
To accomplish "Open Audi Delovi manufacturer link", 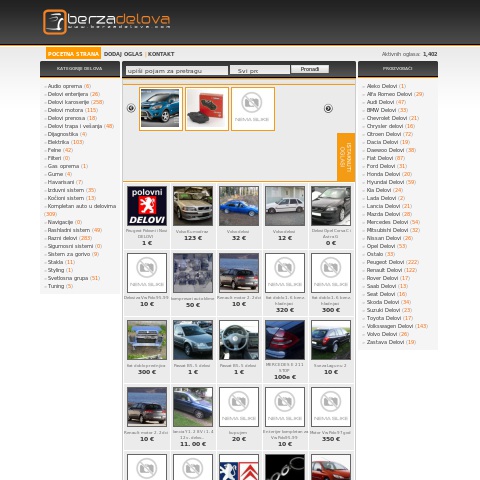I will [380, 102].
